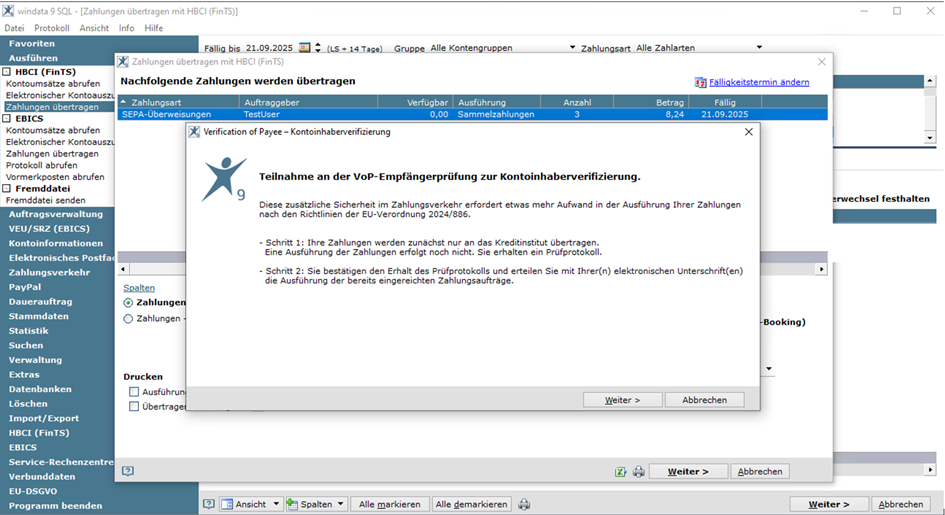Image resolution: width=945 pixels, height=515 pixels.
Task: Open the Hilfe menu
Action: [x=153, y=28]
